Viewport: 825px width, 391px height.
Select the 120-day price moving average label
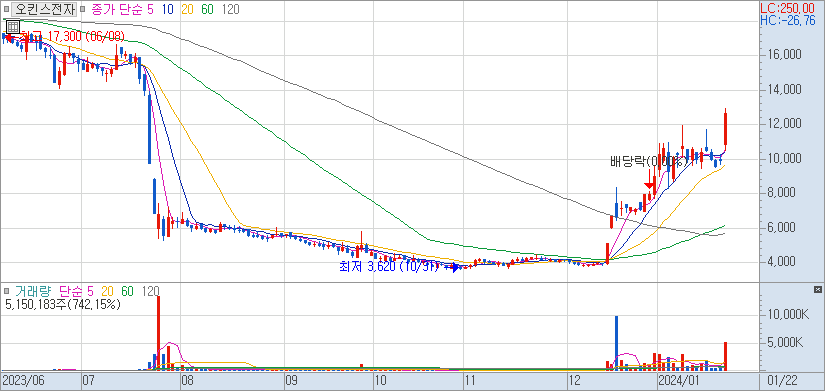(x=230, y=9)
